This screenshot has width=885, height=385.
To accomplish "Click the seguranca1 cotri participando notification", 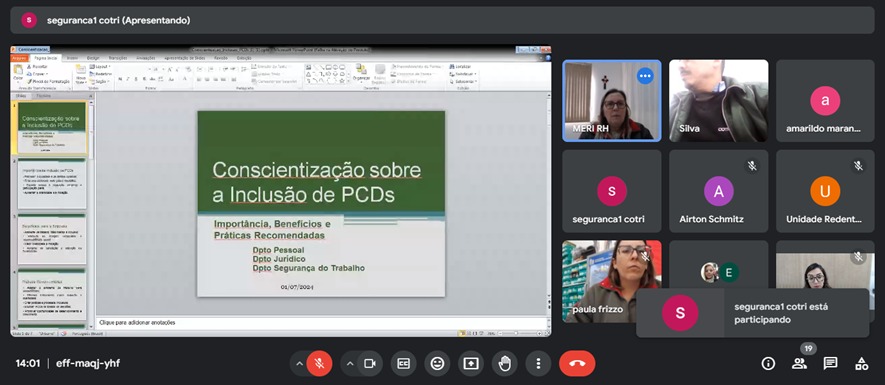I will pos(752,313).
